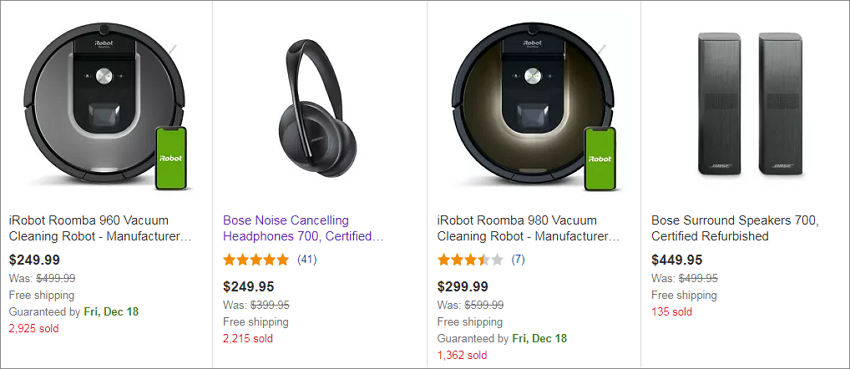Click the $249.99 price of Roomba 960
850x369 pixels.
point(35,260)
